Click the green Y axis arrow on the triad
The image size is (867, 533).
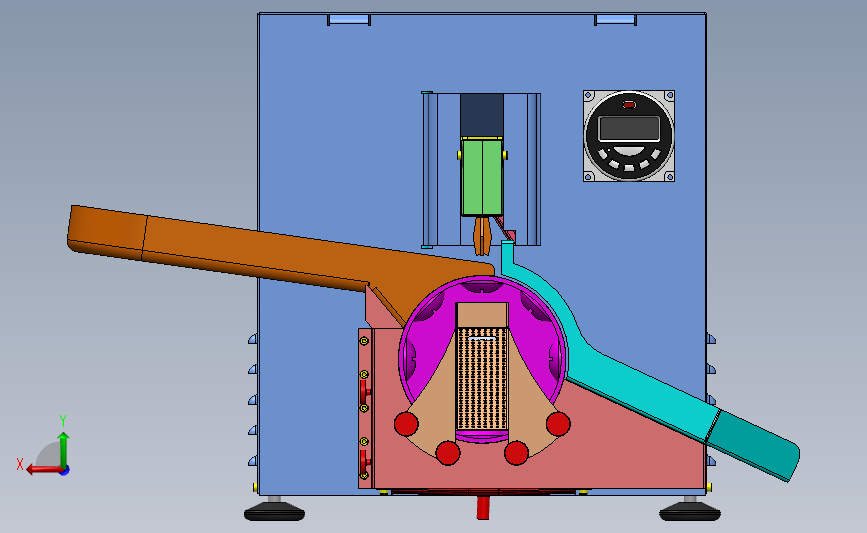tap(64, 449)
